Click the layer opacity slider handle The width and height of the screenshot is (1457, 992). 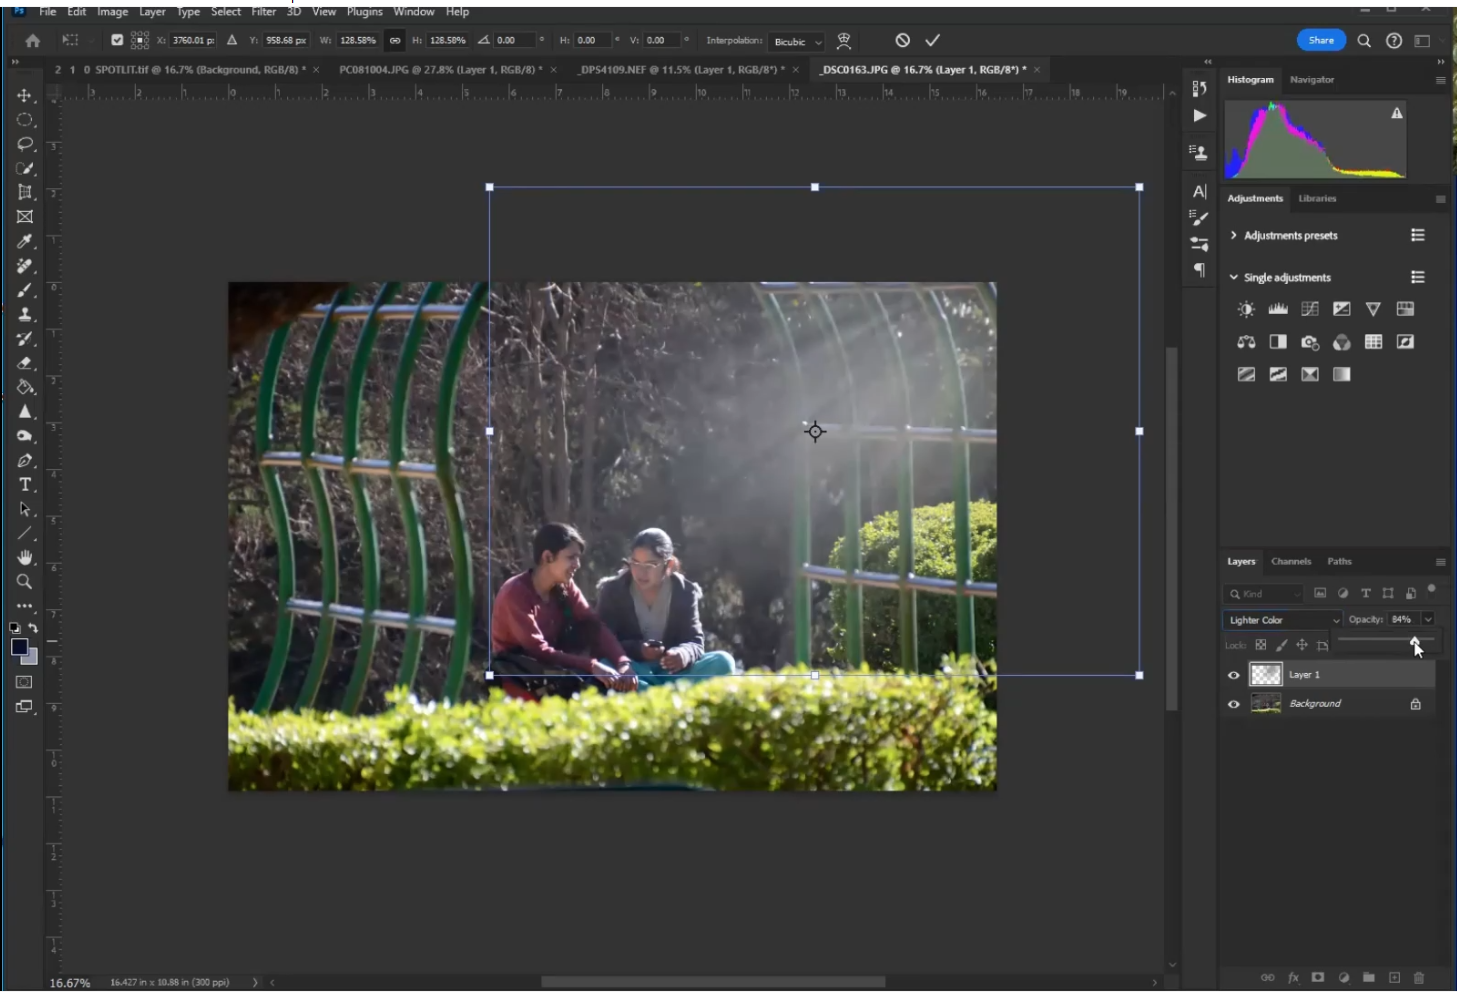point(1414,641)
